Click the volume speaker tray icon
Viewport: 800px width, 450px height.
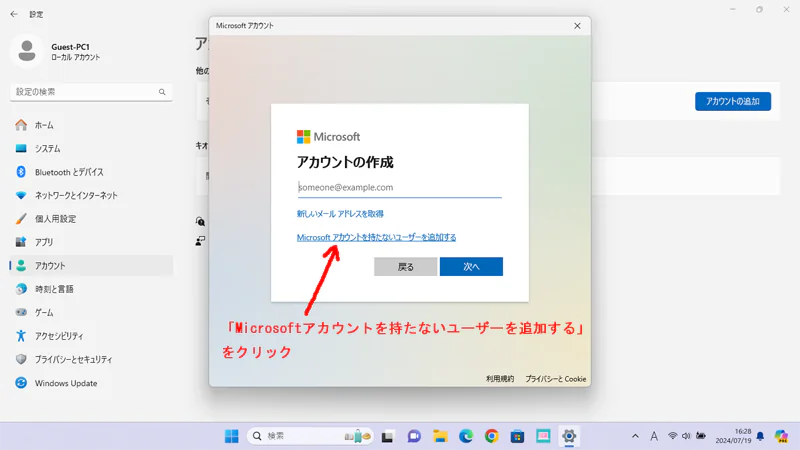(x=686, y=436)
